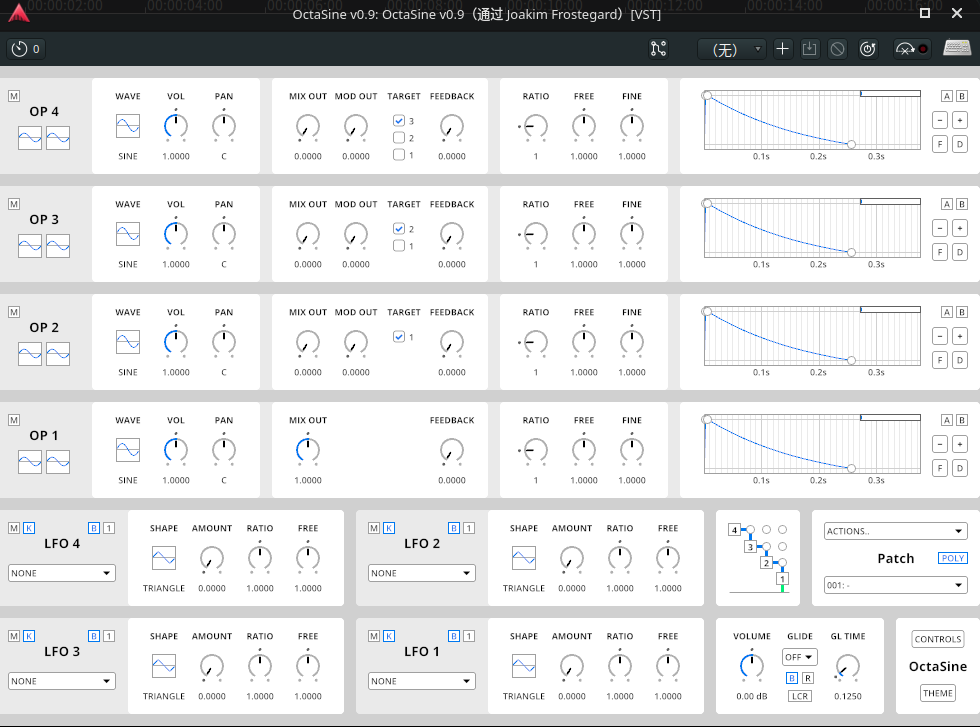
Task: Toggle LFO 1 one-shot 1 button
Action: click(x=469, y=636)
